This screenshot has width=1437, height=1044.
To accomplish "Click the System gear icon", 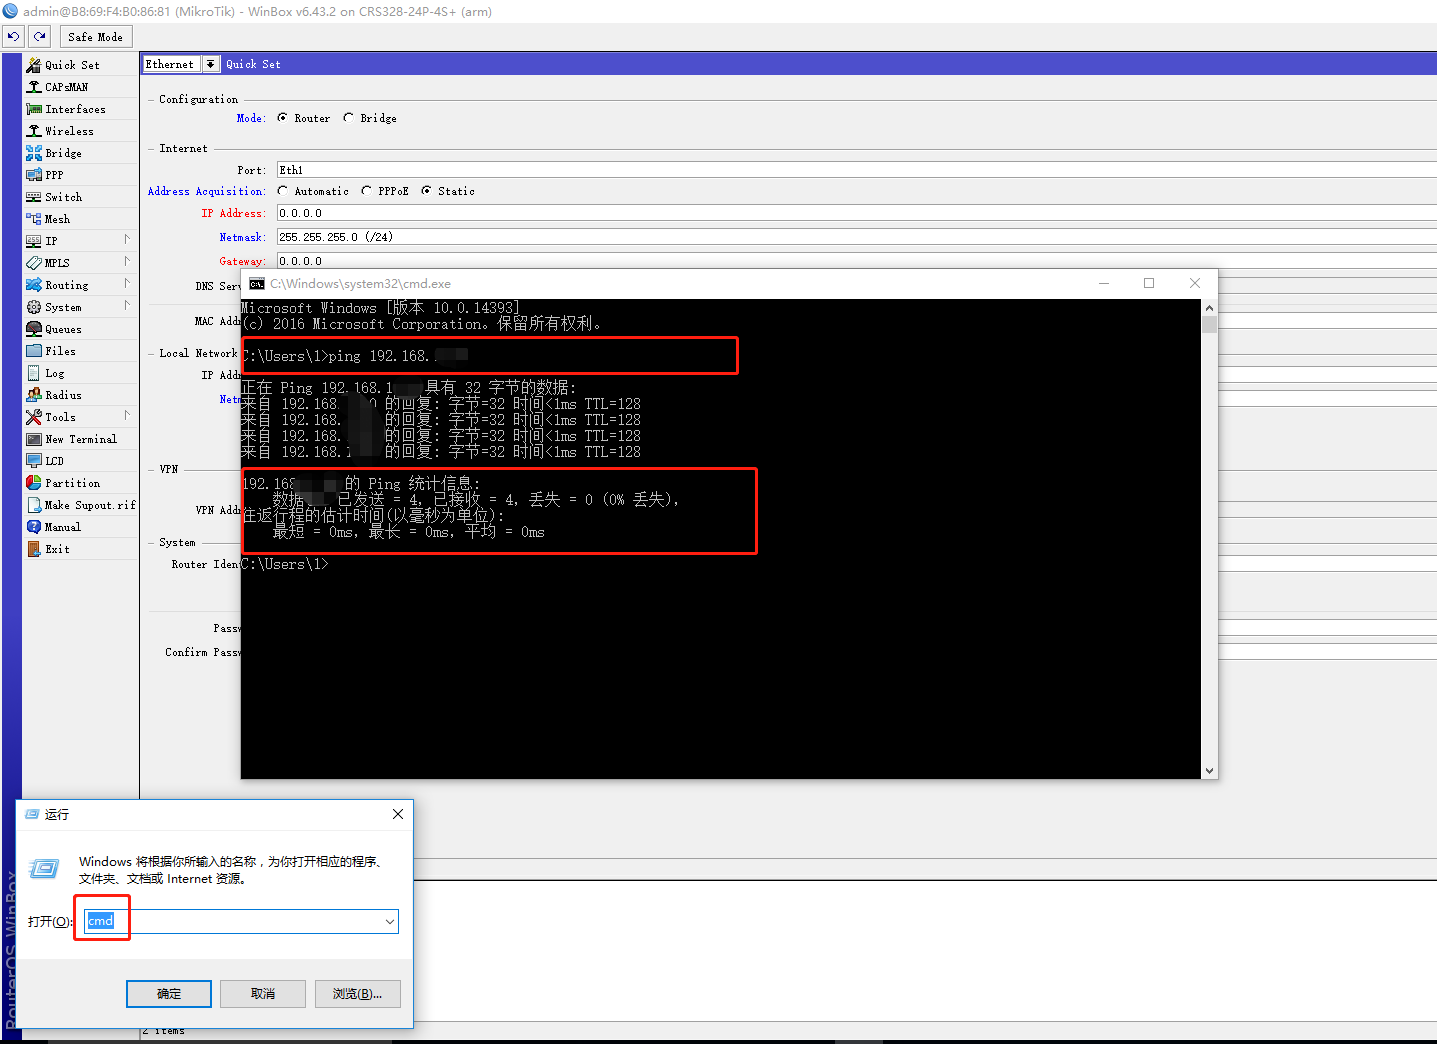I will (34, 307).
